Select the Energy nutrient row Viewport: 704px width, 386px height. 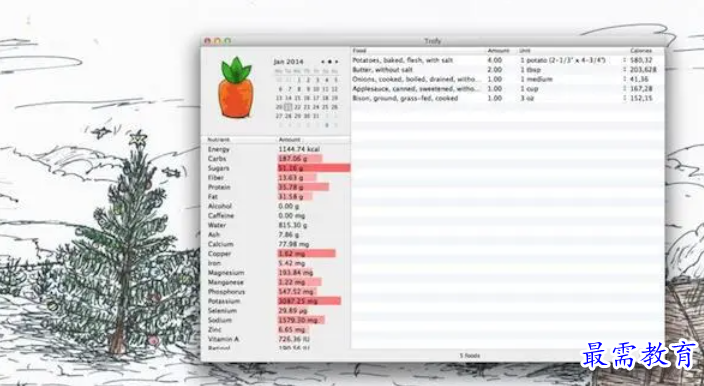(x=276, y=149)
